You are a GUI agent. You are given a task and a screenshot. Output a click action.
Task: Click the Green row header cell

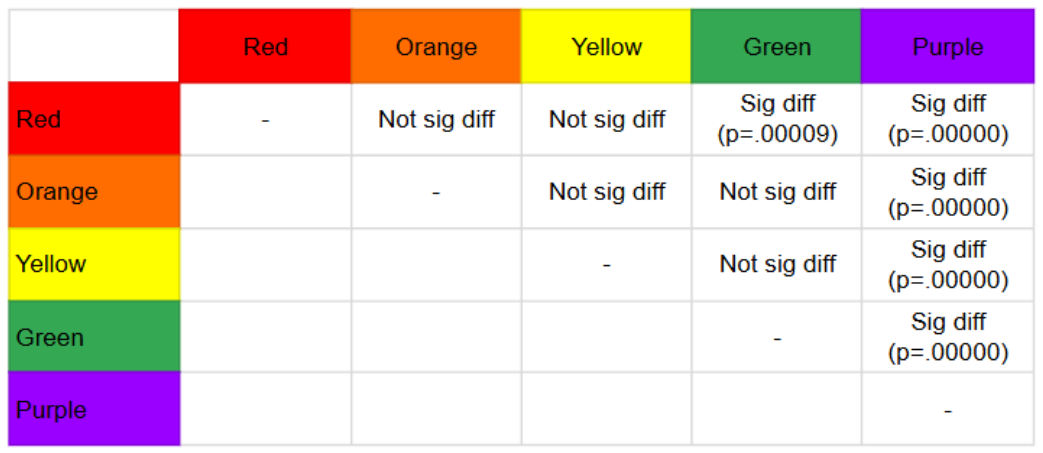click(x=94, y=337)
